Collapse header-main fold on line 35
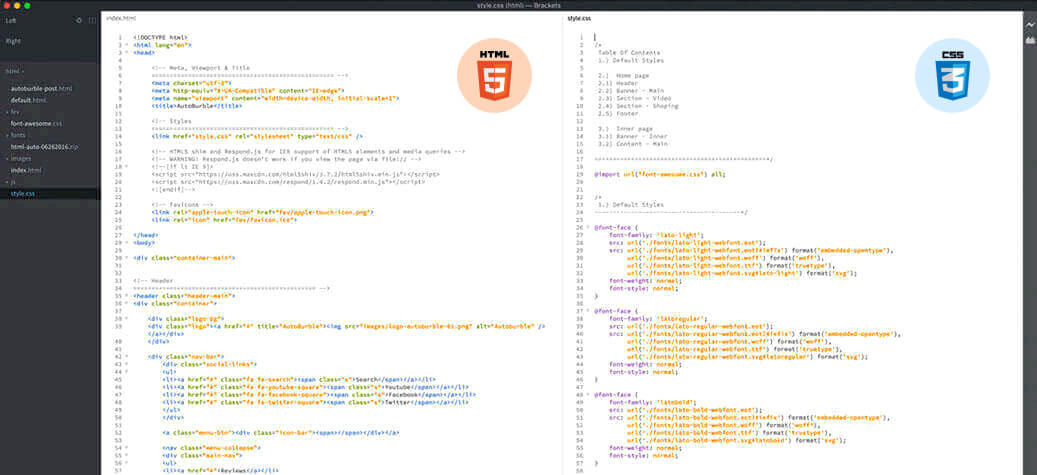The width and height of the screenshot is (1037, 475). pyautogui.click(x=127, y=296)
